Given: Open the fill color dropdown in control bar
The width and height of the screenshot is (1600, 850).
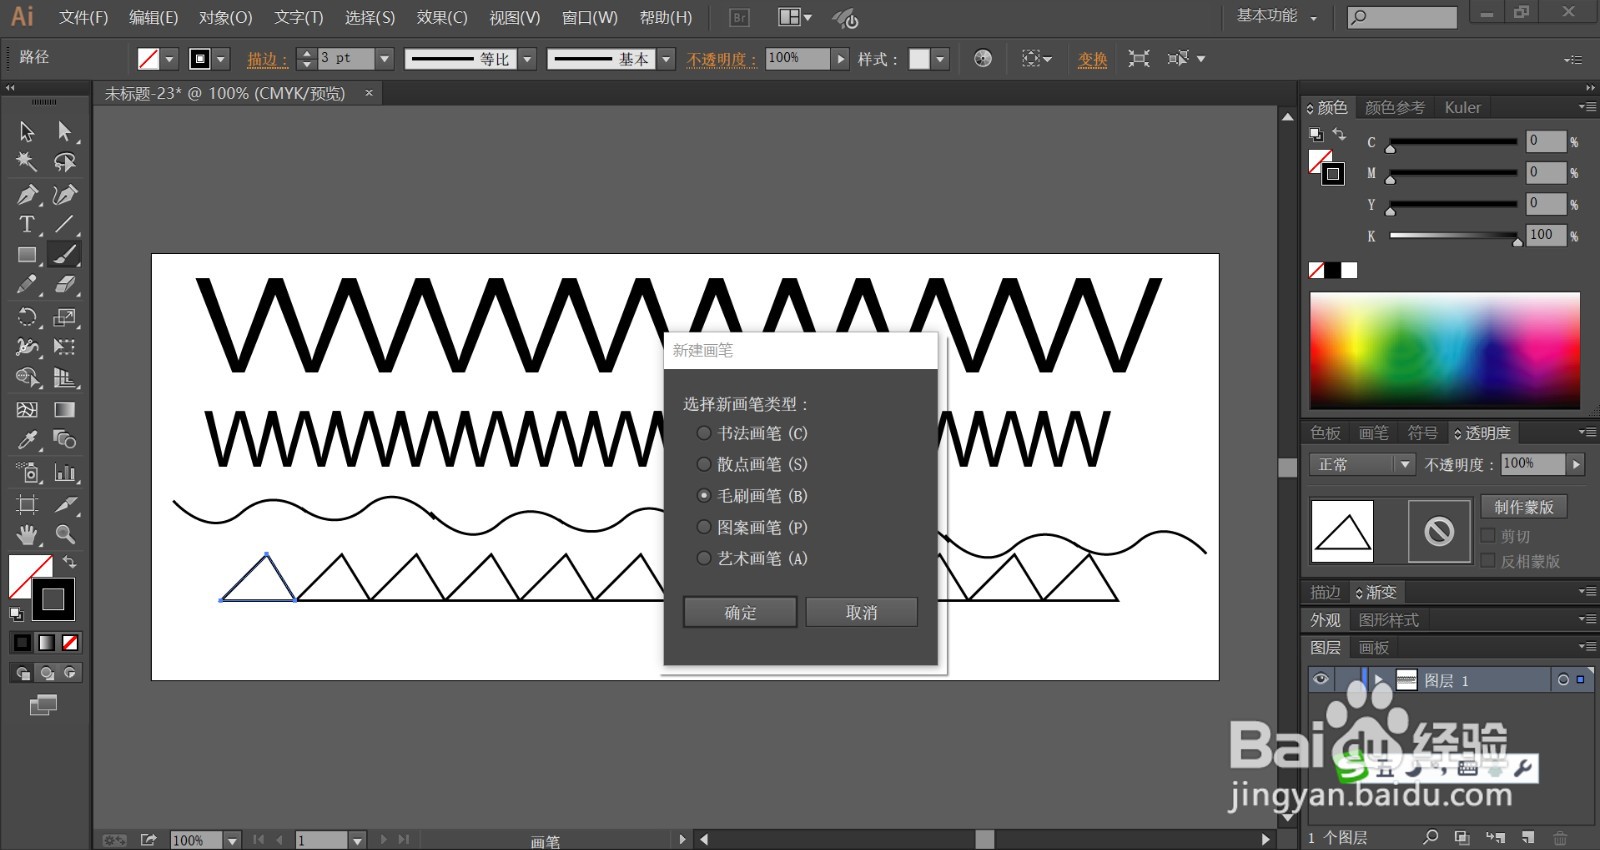Looking at the screenshot, I should click(169, 59).
